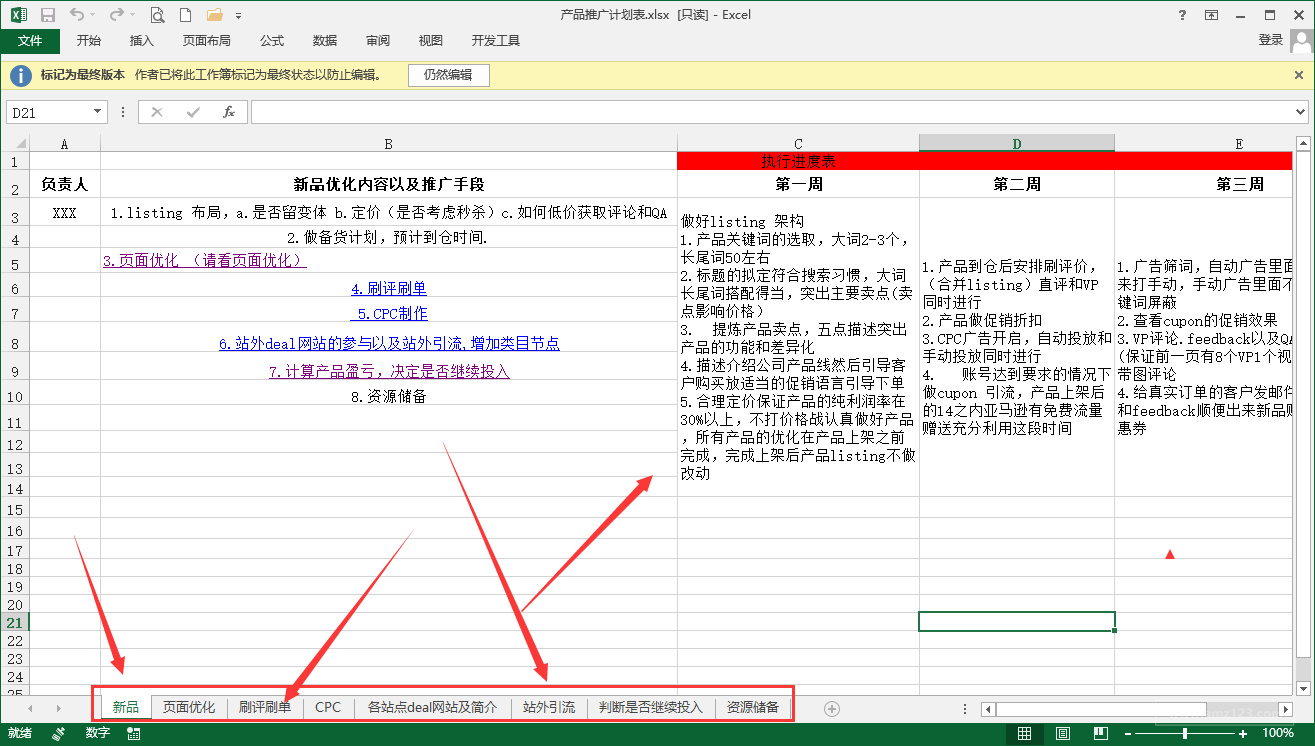Screen dimensions: 1315x746
Task: Switch to Normal view in status bar
Action: click(x=1025, y=734)
